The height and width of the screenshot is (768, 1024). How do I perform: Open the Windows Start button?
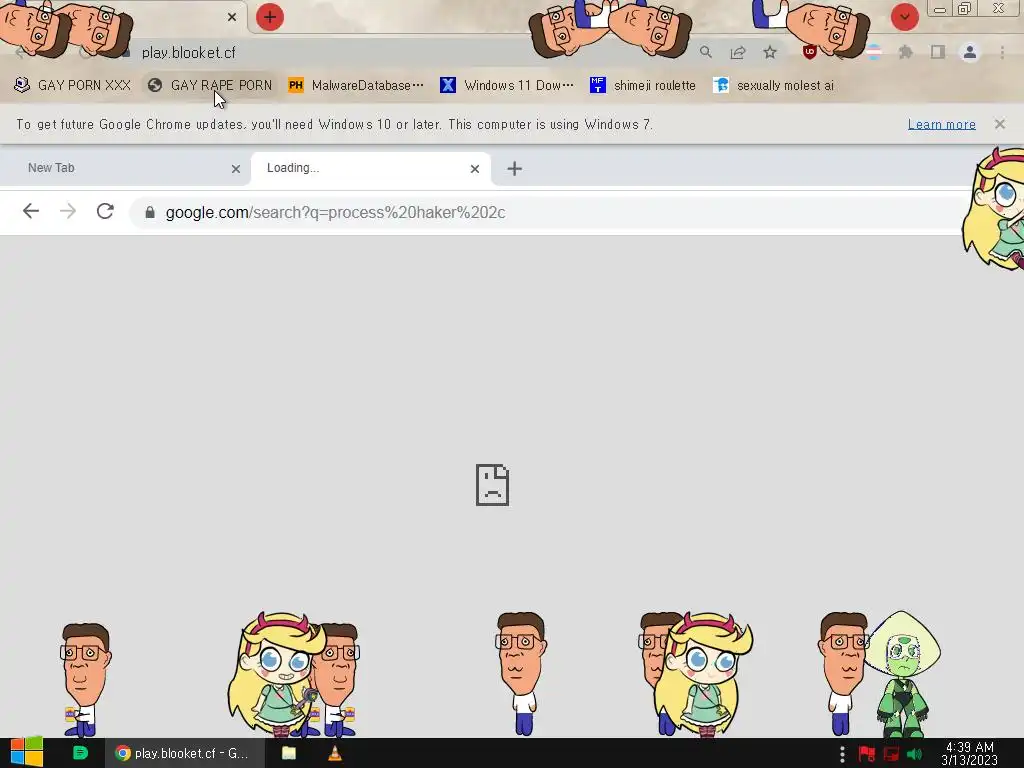click(26, 753)
